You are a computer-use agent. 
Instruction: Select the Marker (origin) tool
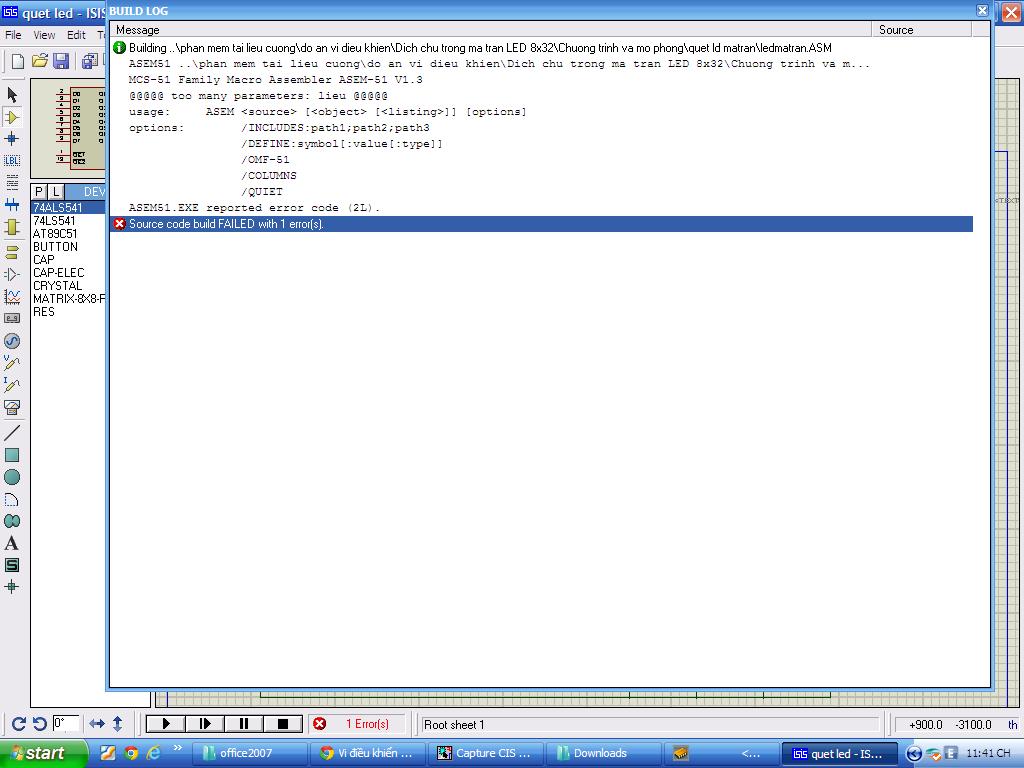tap(12, 587)
